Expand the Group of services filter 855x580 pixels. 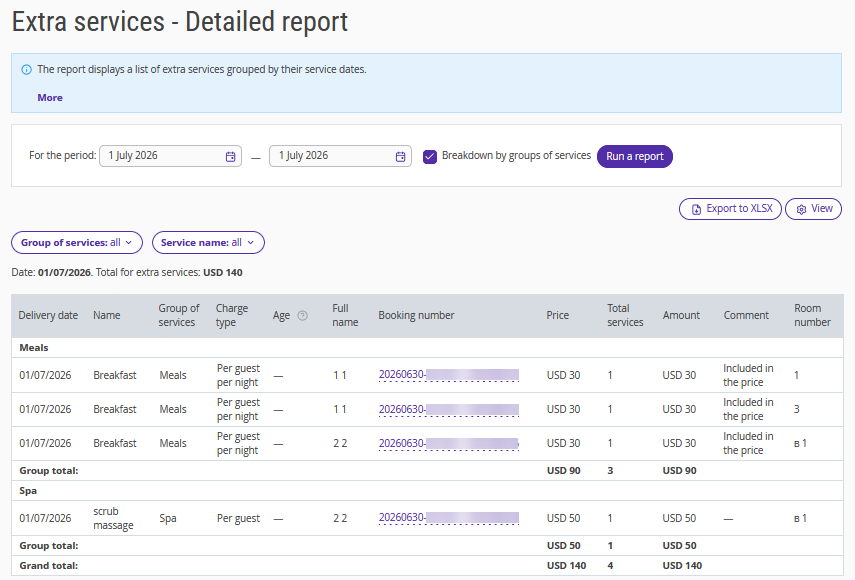(x=77, y=243)
